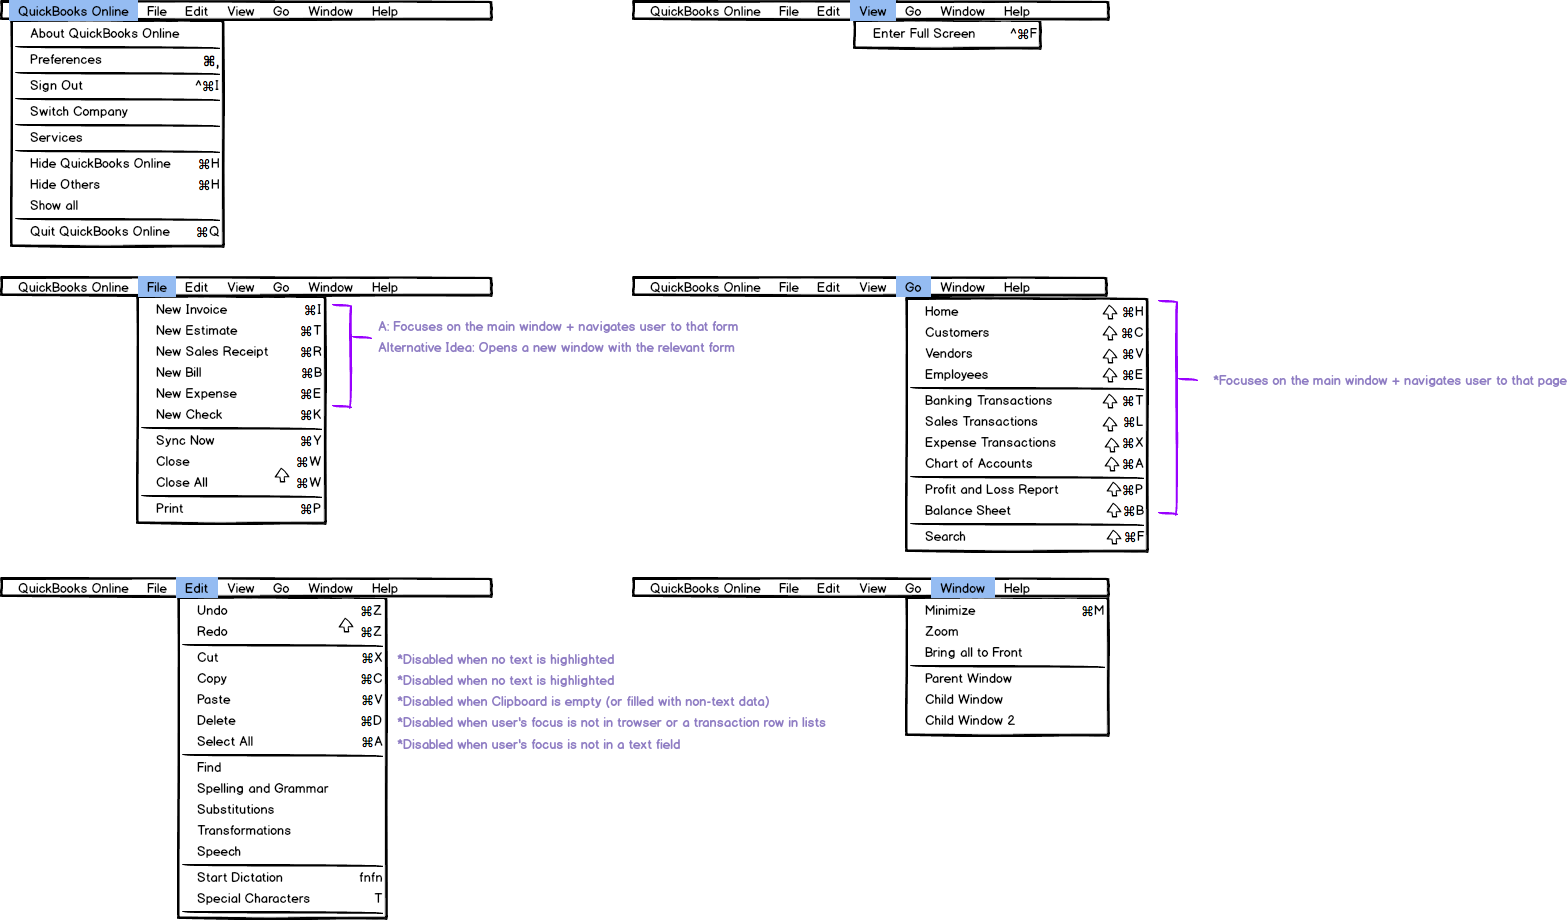1567x920 pixels.
Task: Click the highlighted View menu title
Action: 873,11
